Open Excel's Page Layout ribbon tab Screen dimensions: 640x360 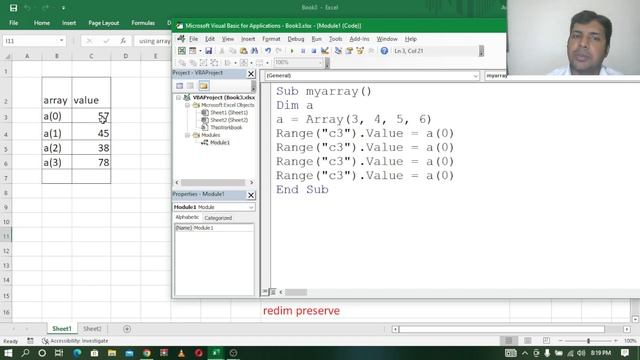point(104,23)
